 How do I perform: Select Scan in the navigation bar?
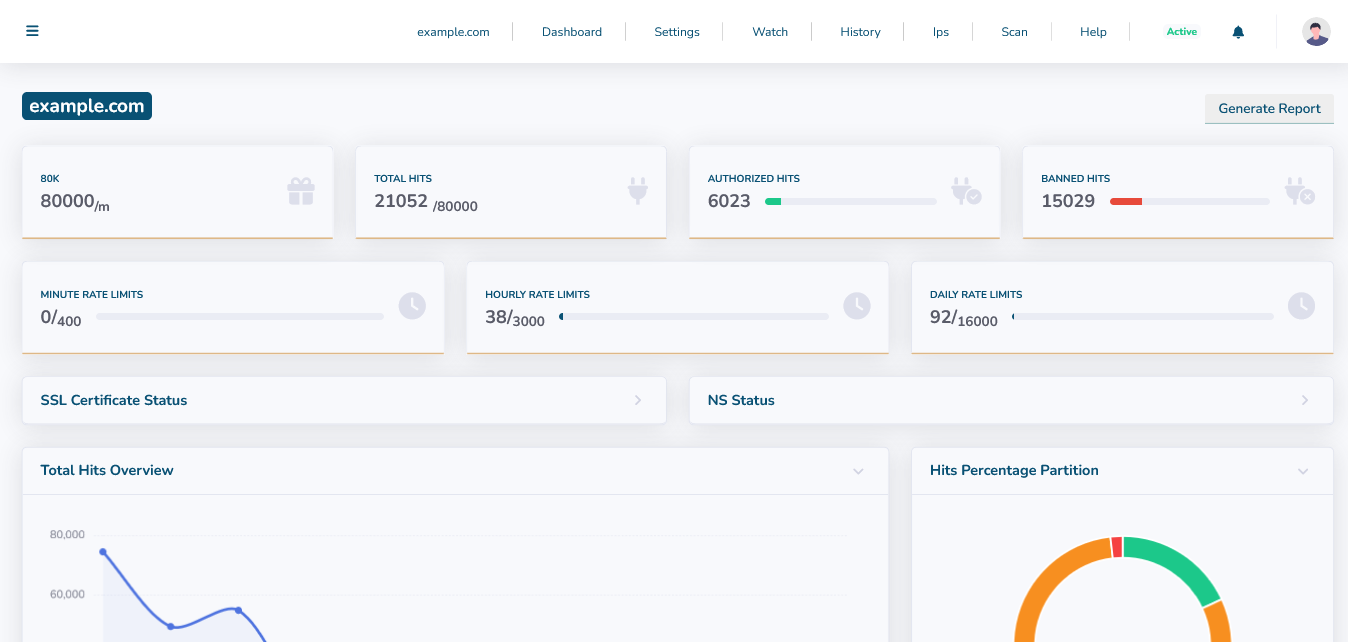[1014, 32]
